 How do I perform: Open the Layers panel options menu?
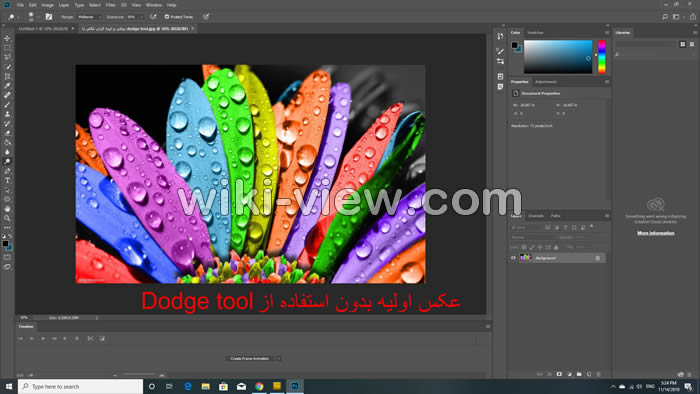(607, 216)
